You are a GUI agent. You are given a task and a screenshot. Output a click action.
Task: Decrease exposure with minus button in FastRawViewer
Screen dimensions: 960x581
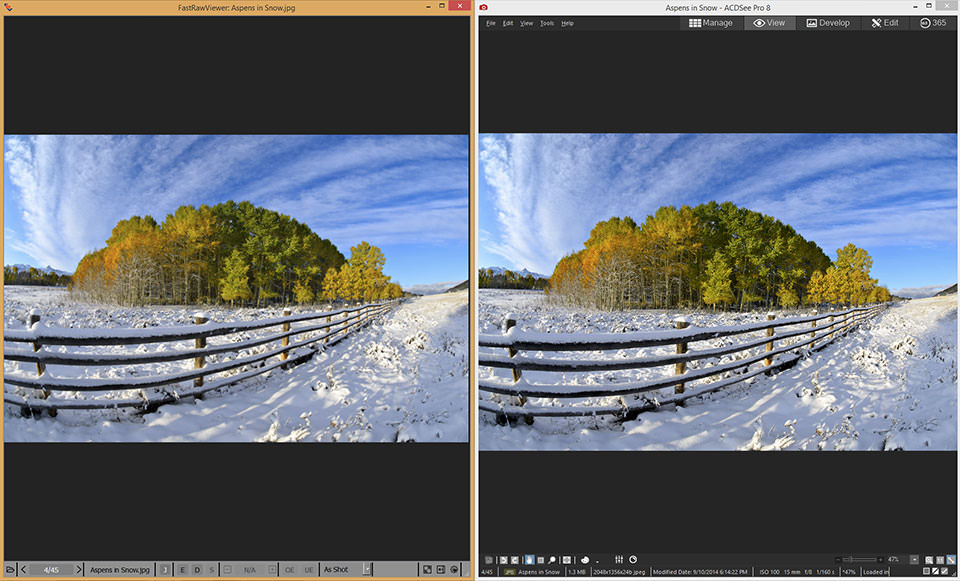[x=227, y=569]
